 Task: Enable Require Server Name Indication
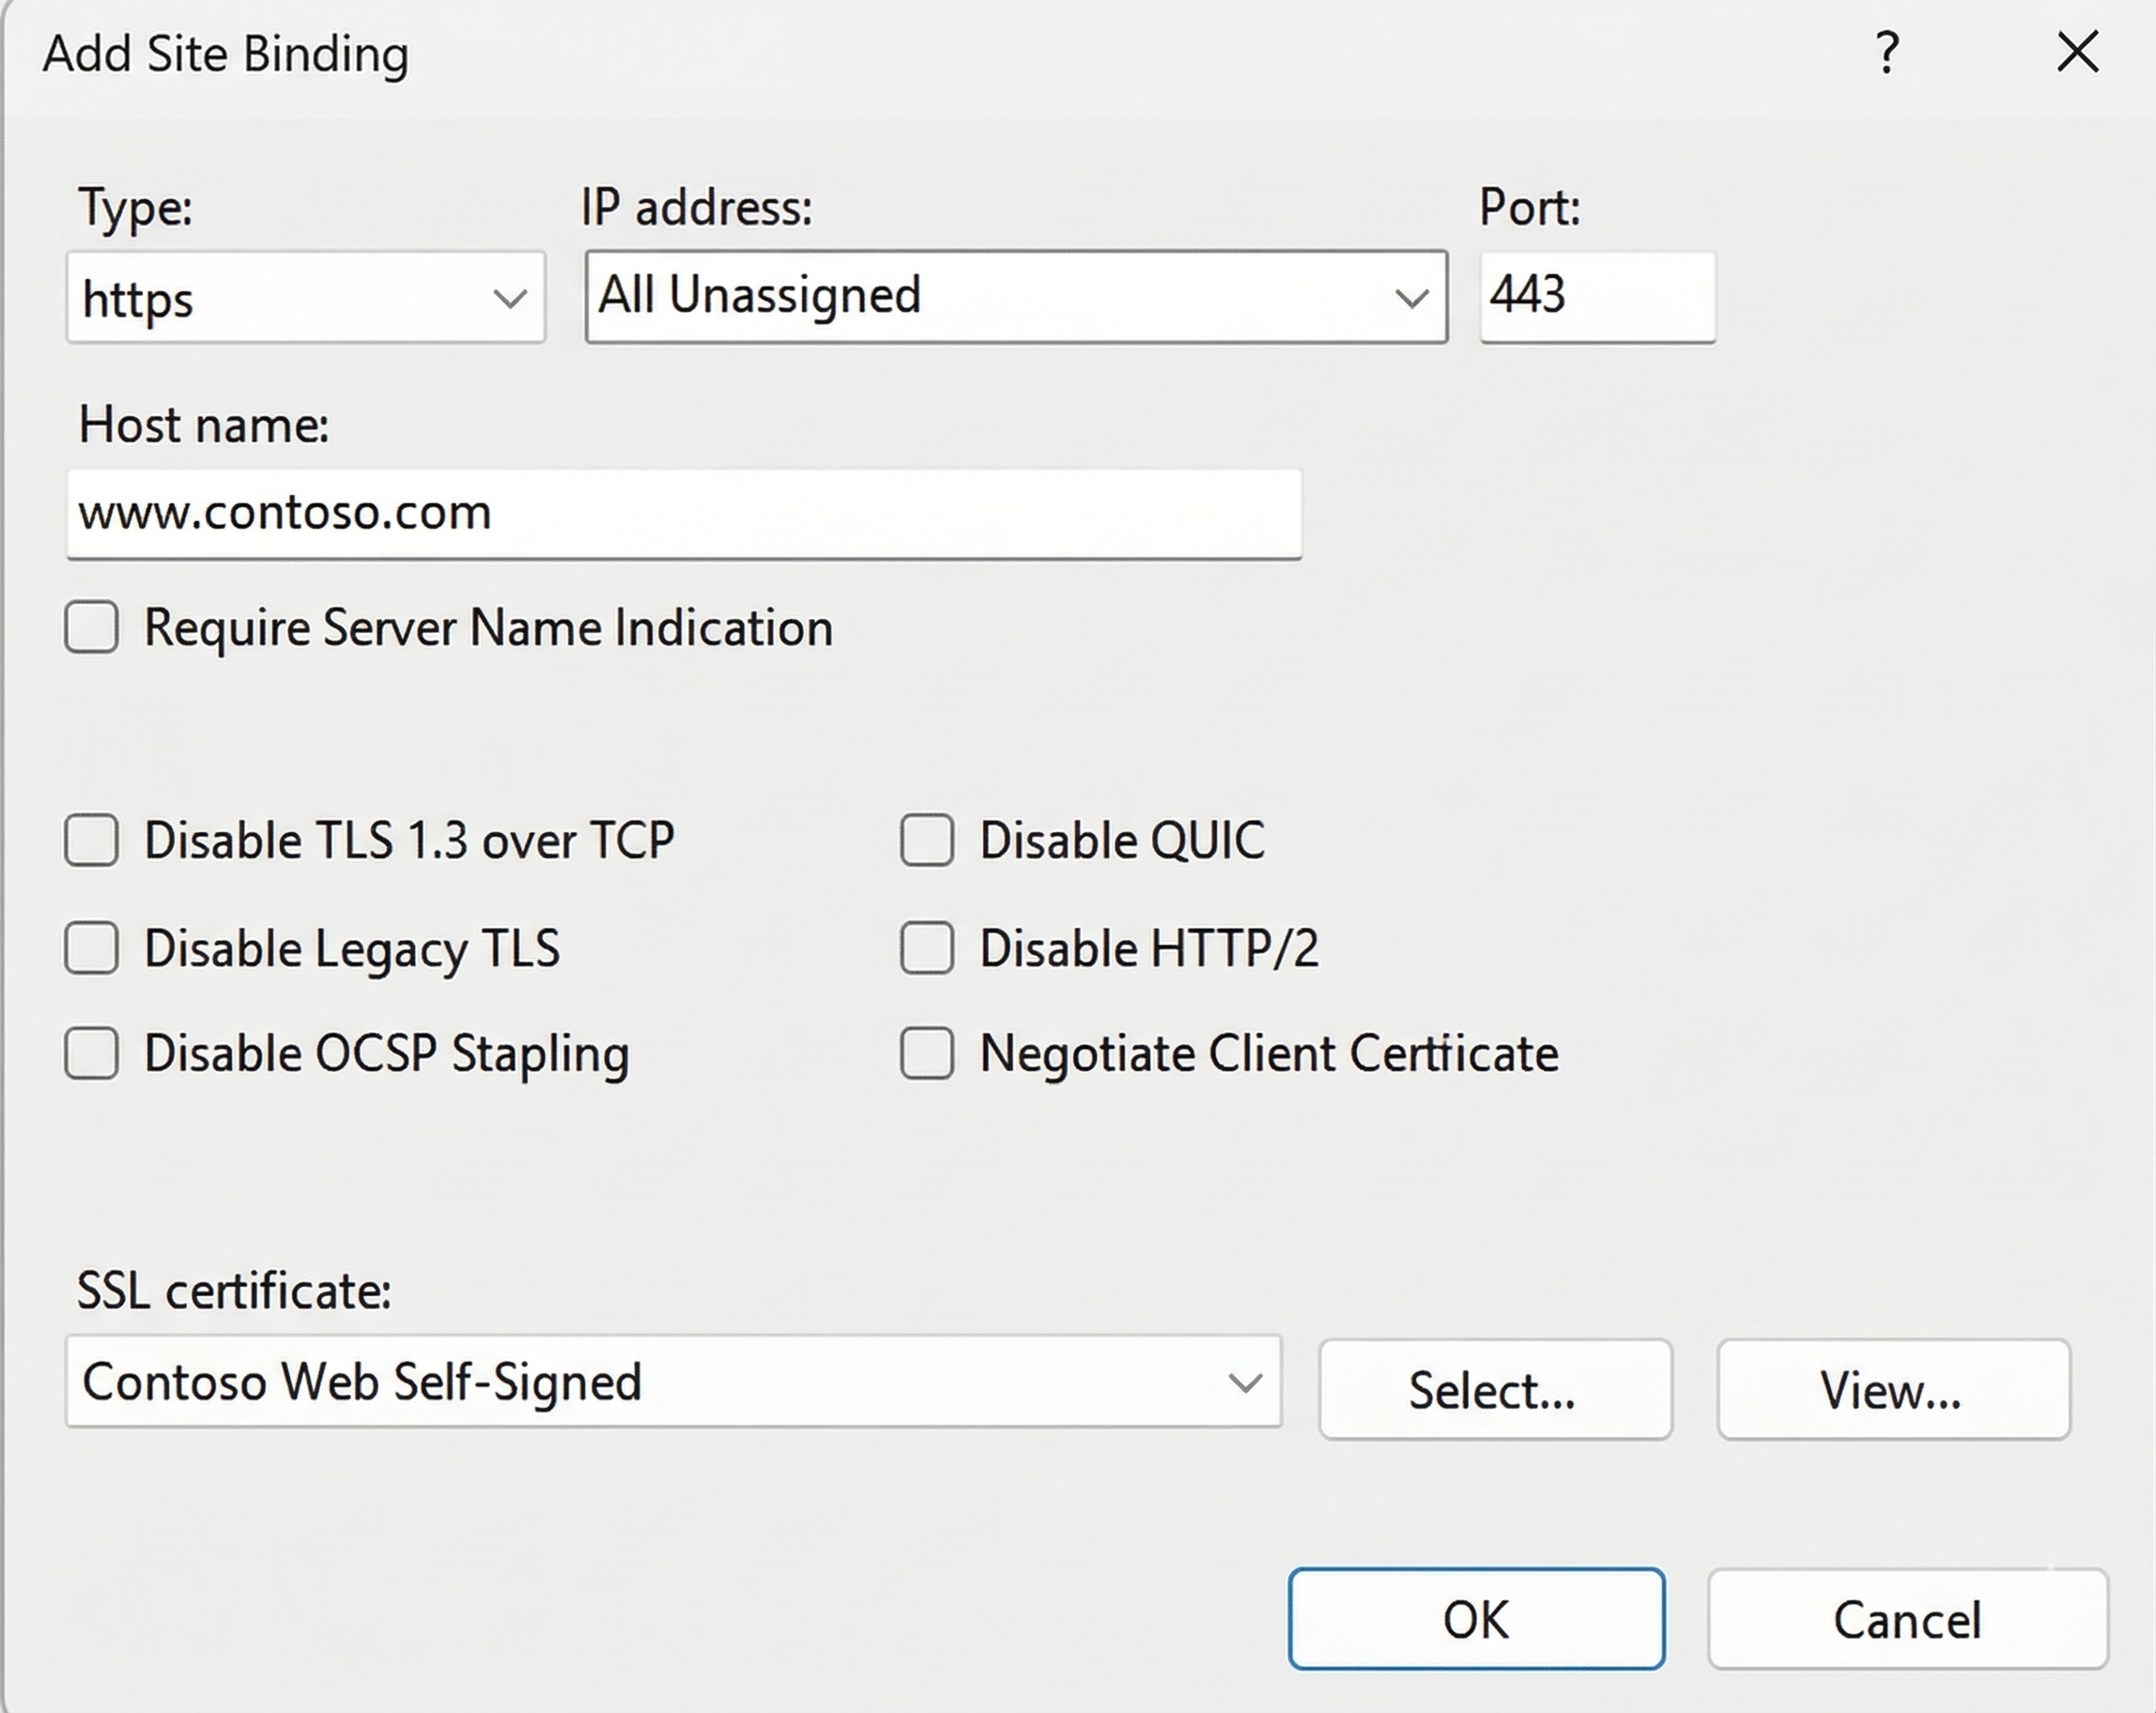(92, 628)
